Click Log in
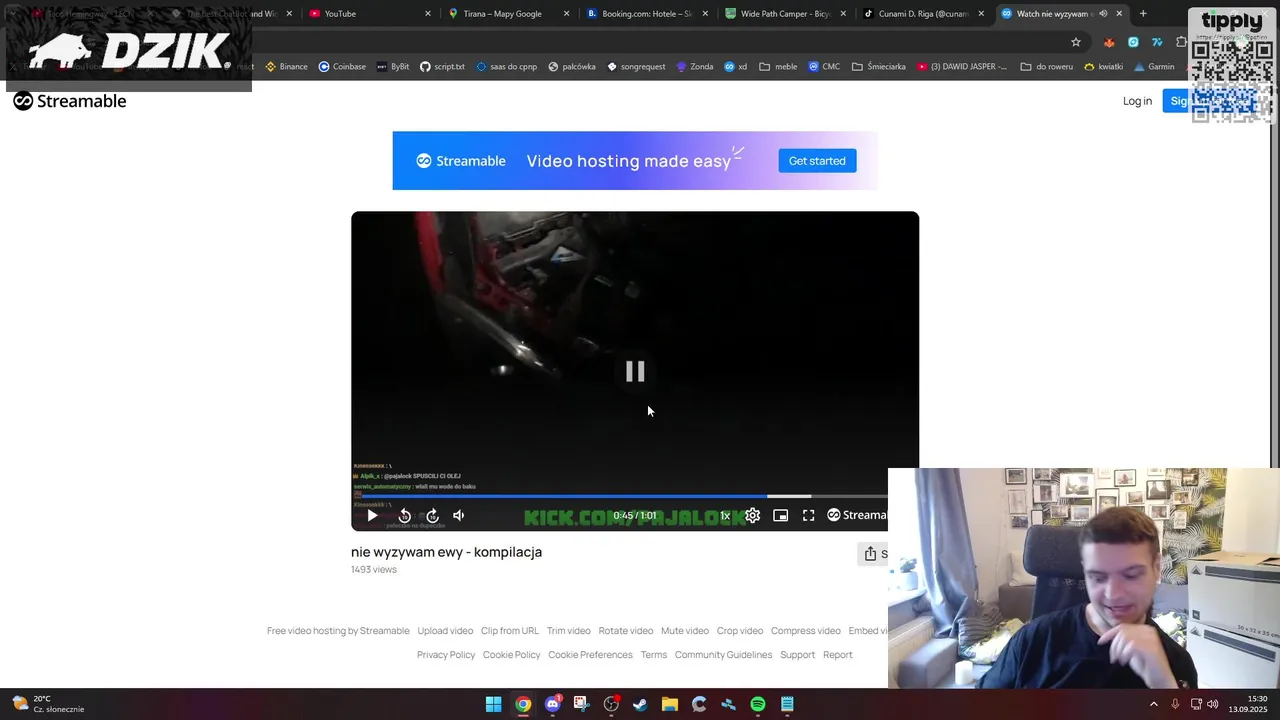Screen dimensions: 1280x720 click(x=1137, y=101)
